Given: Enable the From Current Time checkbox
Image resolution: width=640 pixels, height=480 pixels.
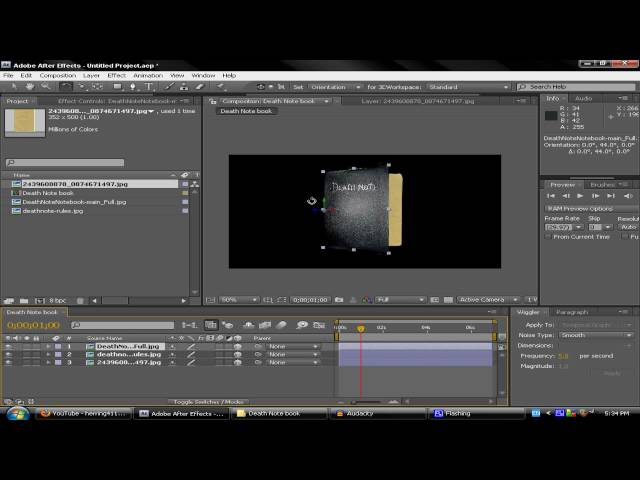Looking at the screenshot, I should [548, 237].
